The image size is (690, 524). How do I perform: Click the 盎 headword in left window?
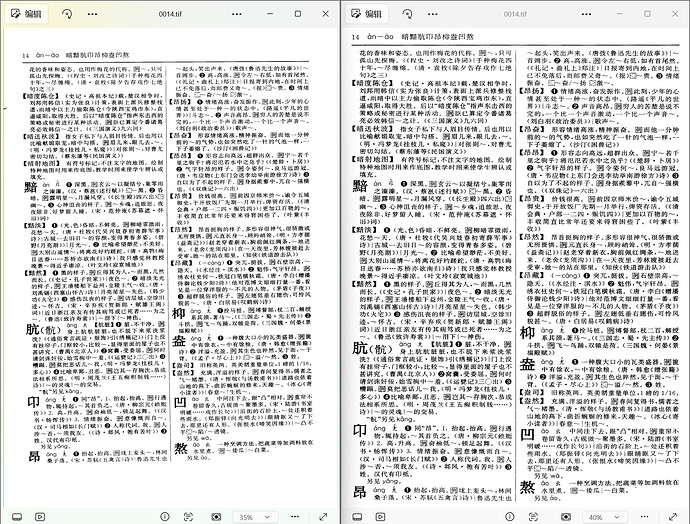point(179,340)
